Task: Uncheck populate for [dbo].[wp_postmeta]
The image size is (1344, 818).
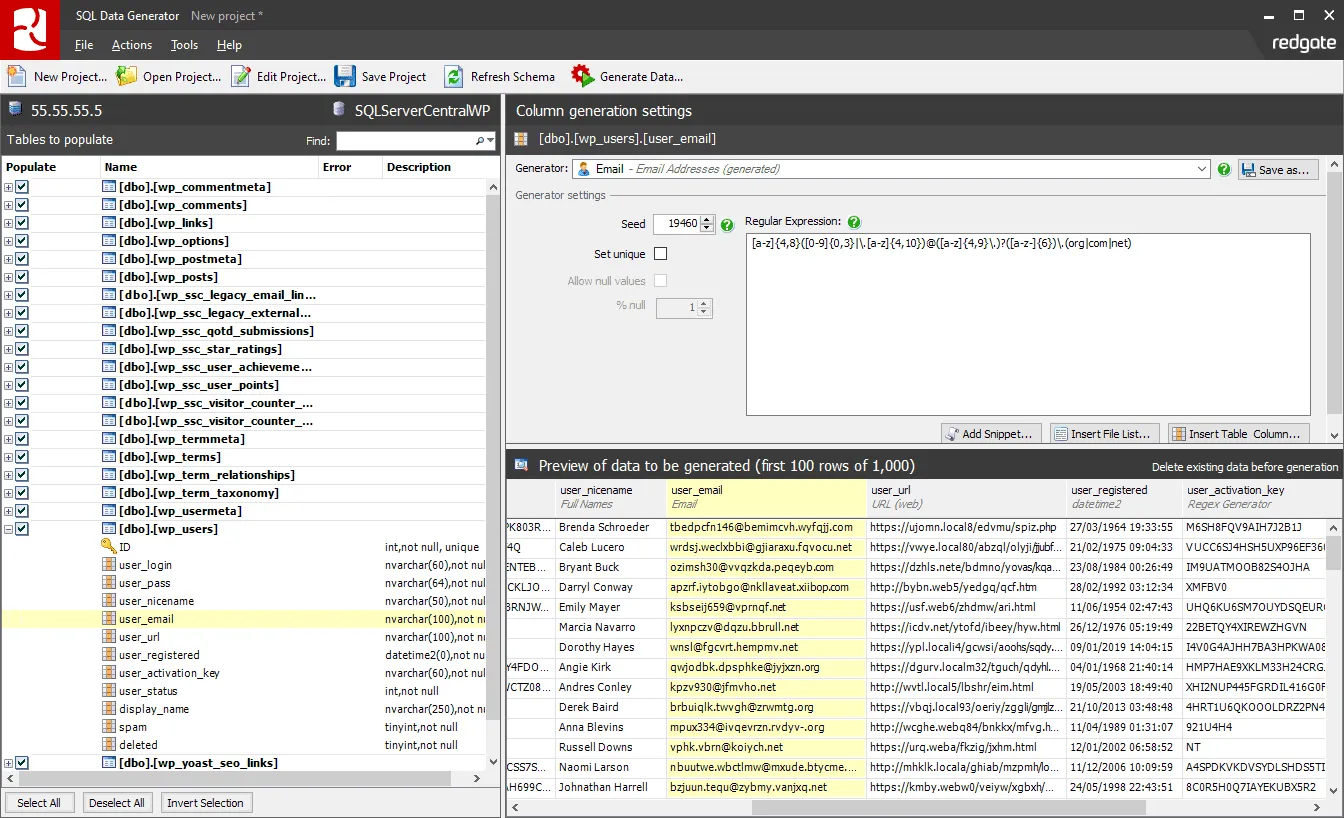Action: [x=22, y=259]
